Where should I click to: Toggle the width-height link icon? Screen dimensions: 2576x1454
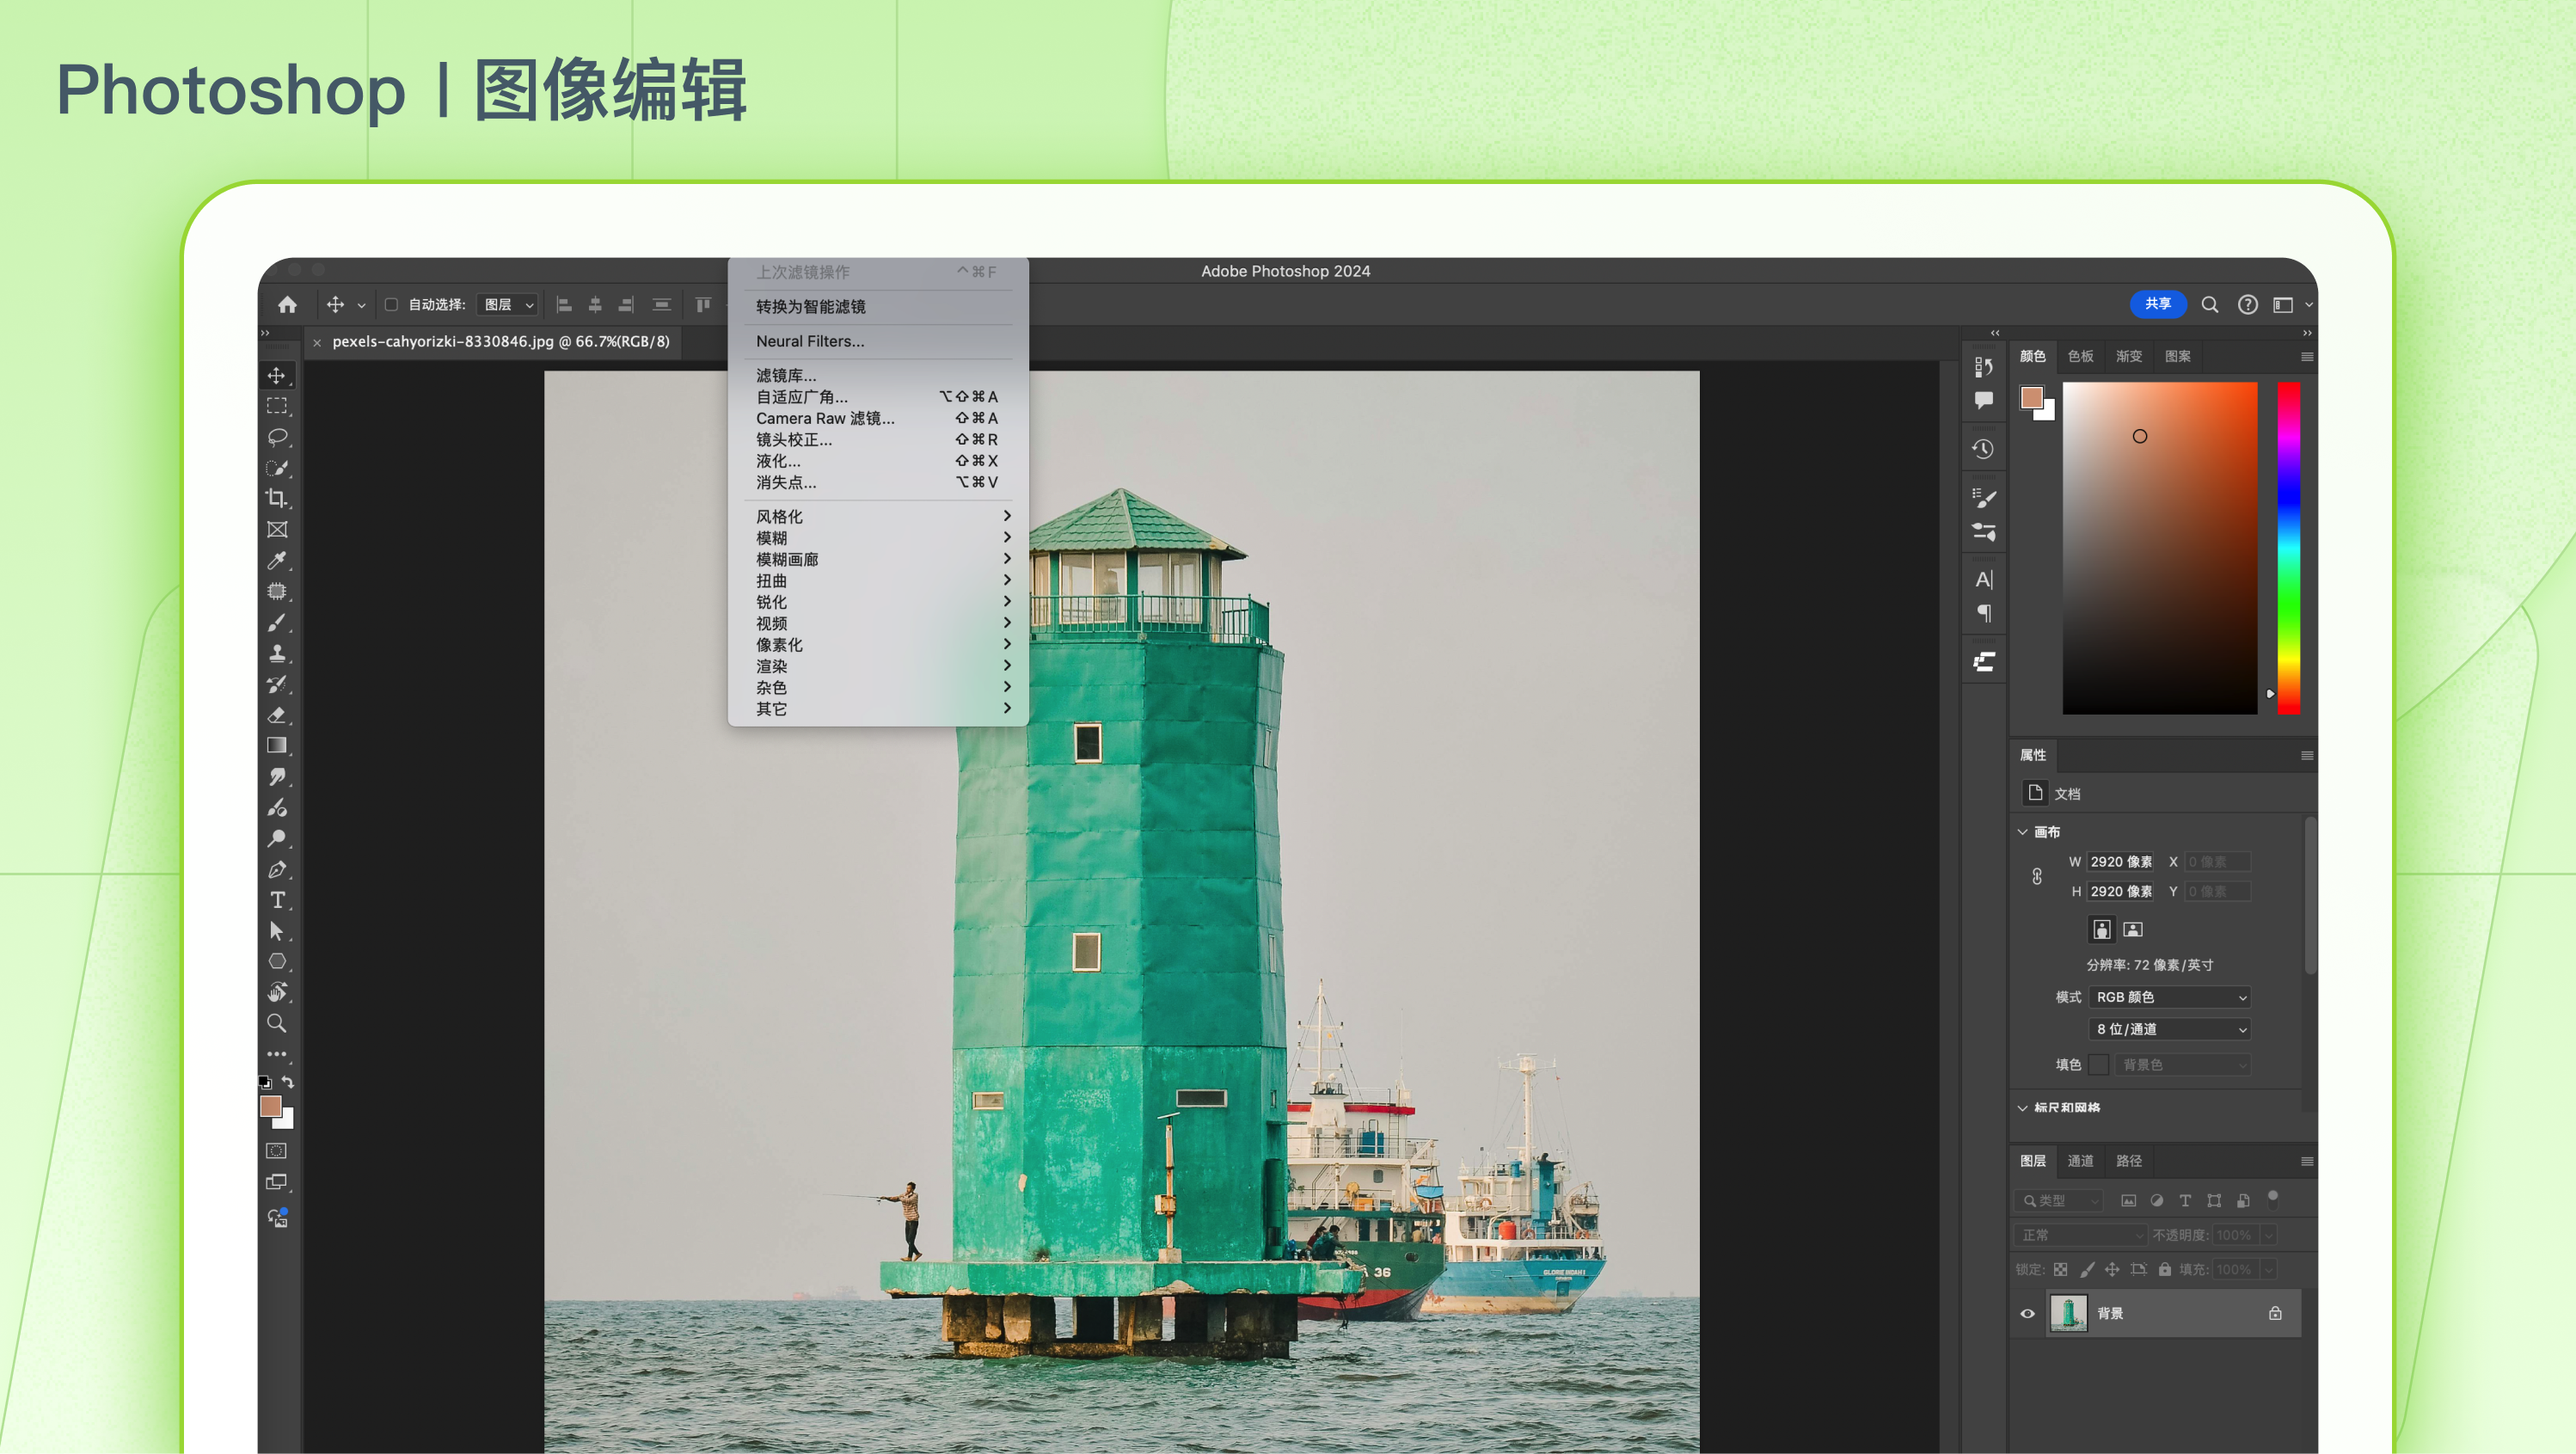(2037, 877)
